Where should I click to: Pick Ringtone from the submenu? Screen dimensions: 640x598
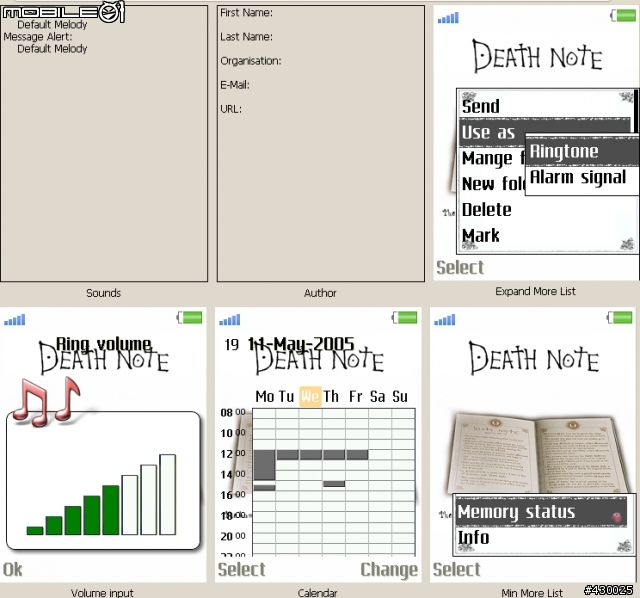click(x=582, y=151)
